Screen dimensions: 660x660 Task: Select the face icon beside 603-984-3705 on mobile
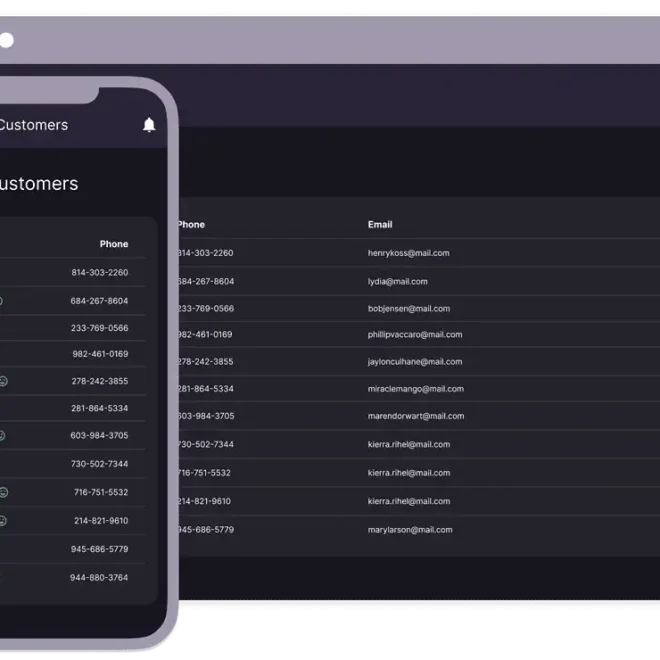coord(2,436)
